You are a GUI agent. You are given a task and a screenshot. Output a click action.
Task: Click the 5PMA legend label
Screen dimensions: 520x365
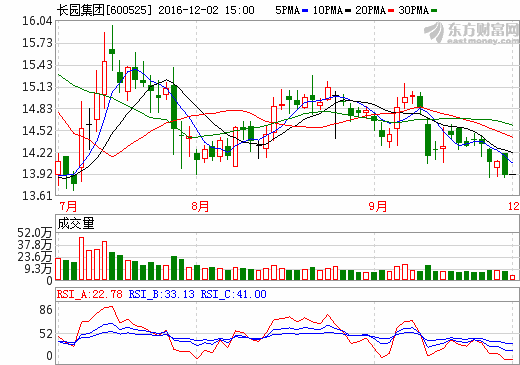click(x=287, y=10)
